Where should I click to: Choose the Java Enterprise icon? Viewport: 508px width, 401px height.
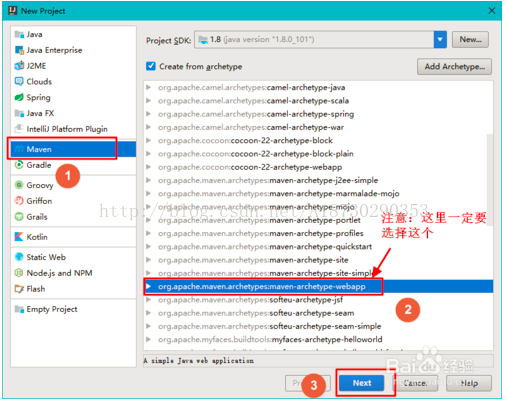19,50
